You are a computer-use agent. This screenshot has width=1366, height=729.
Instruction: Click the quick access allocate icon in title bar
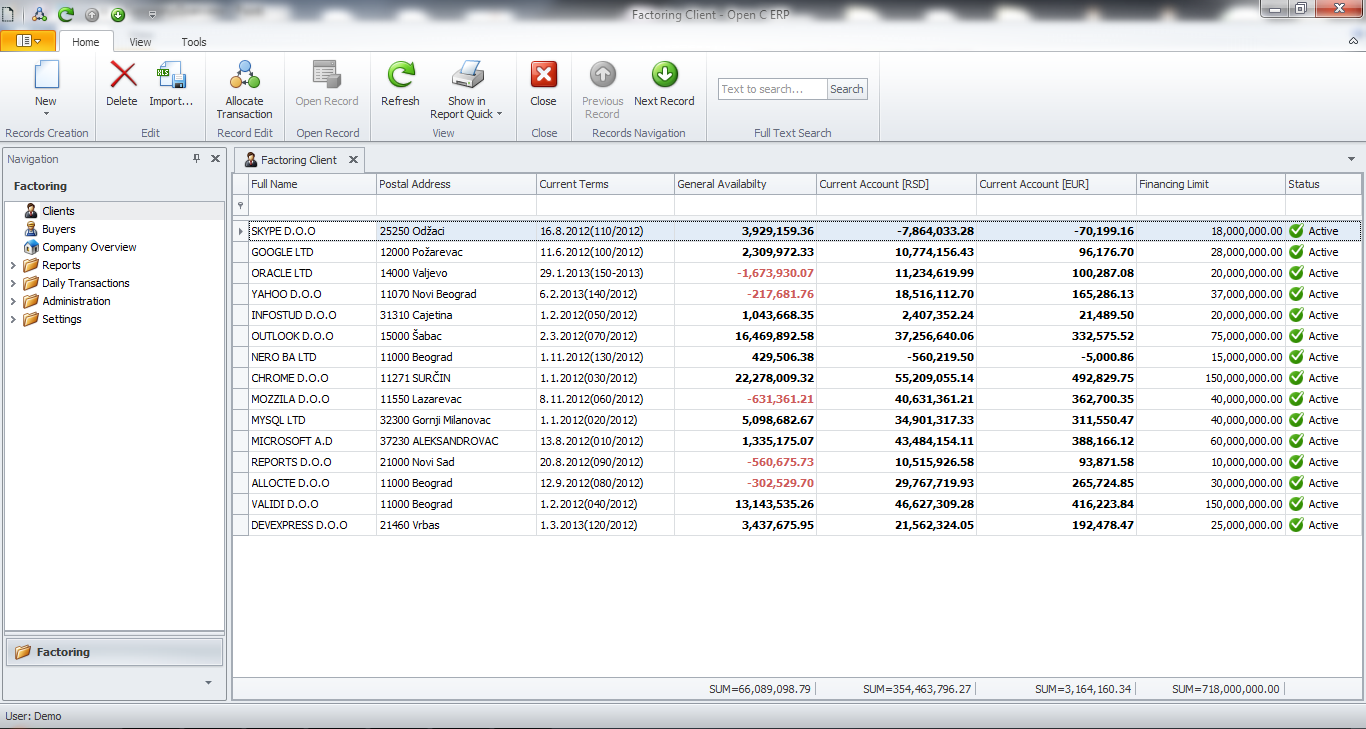[40, 14]
